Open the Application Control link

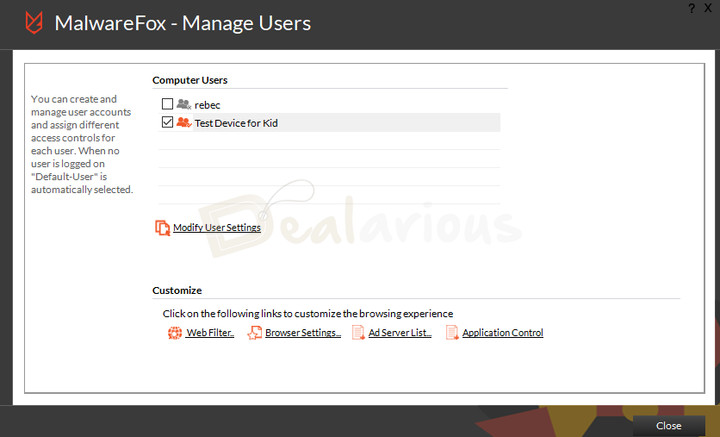503,333
